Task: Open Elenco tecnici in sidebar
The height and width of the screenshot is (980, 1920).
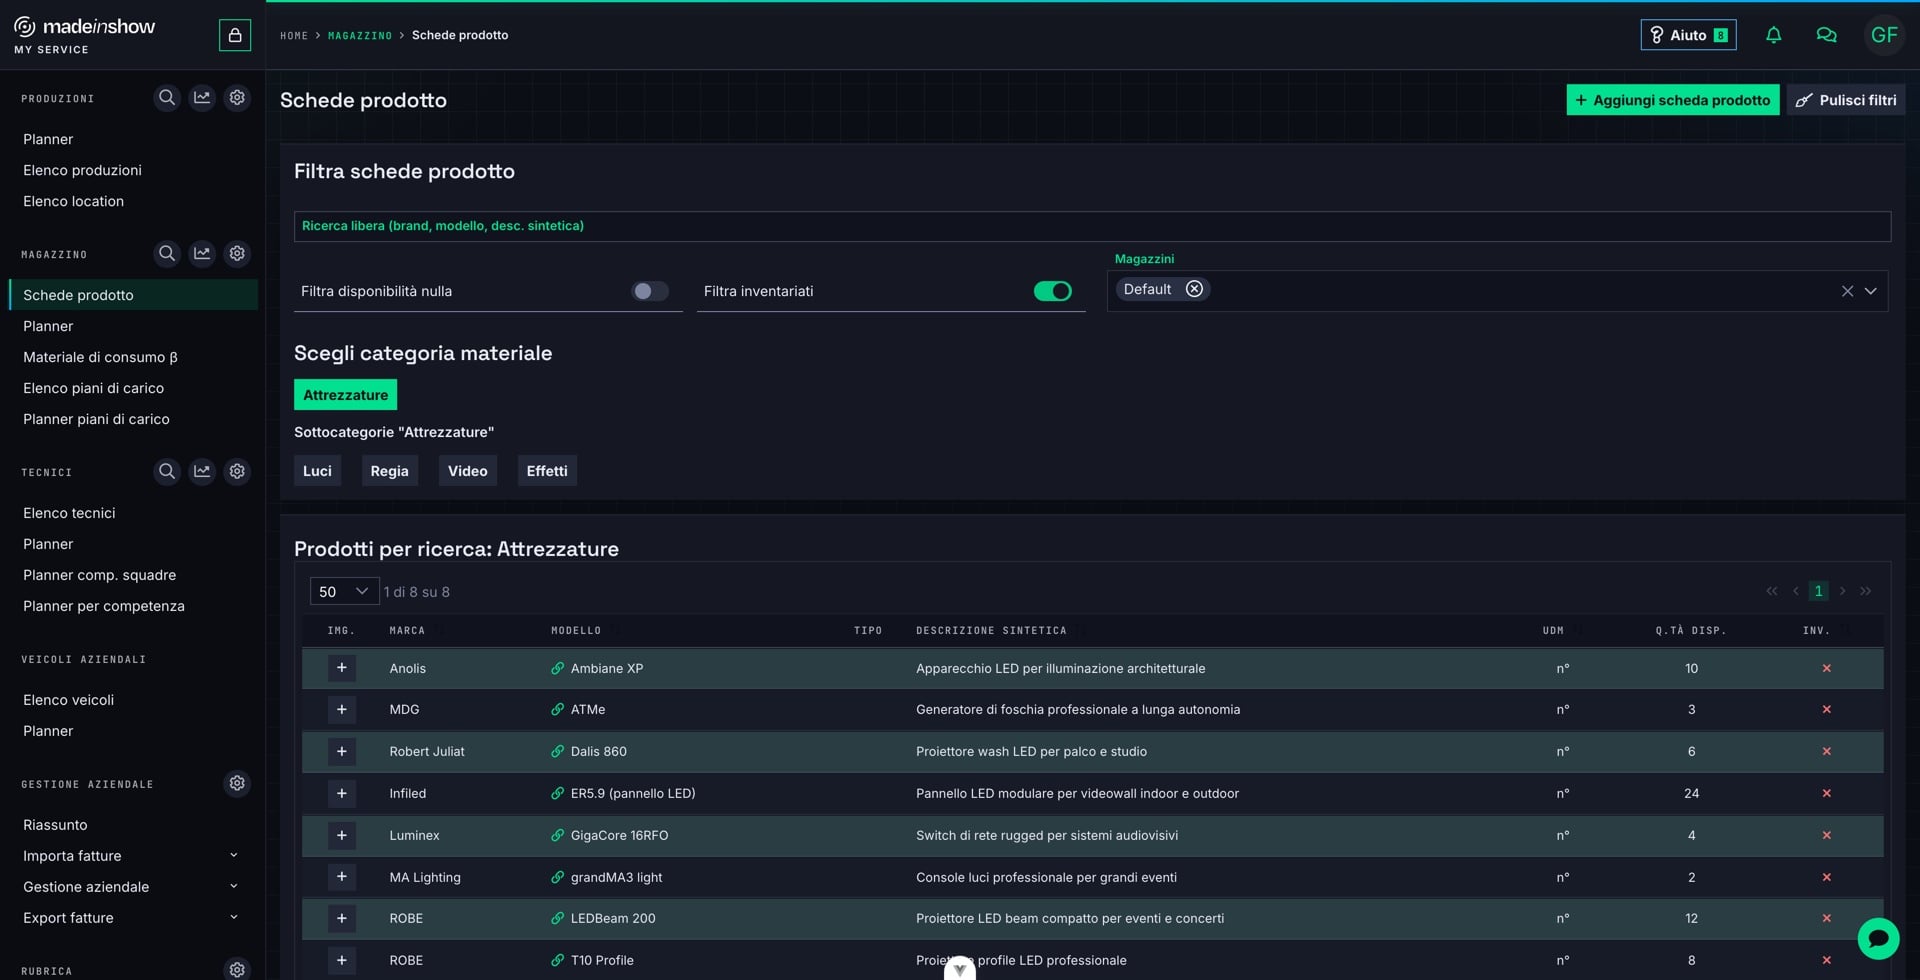Action: pos(69,513)
